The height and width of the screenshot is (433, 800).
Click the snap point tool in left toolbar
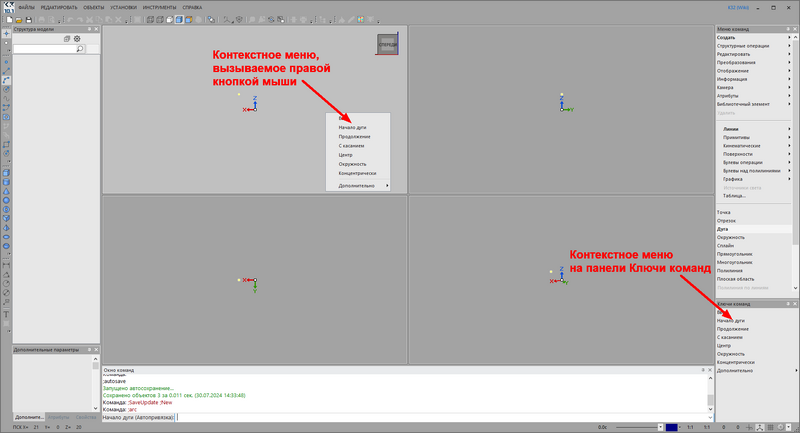coord(6,33)
